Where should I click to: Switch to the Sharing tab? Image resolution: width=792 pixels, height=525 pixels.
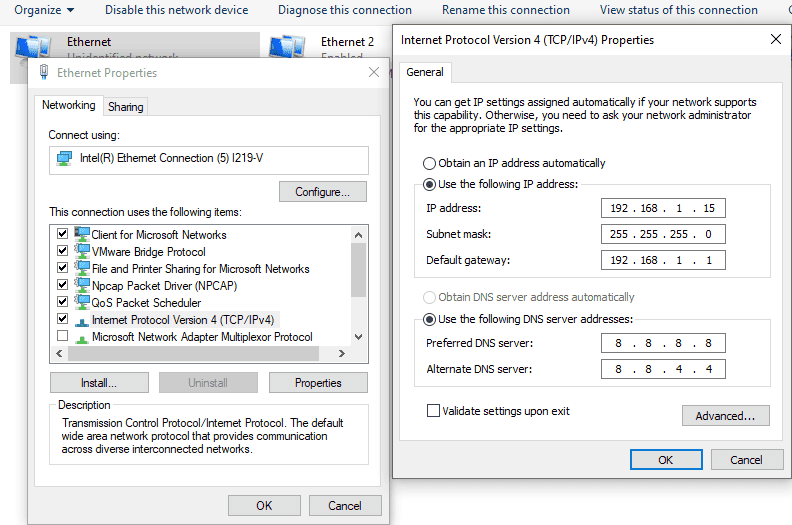[x=125, y=107]
